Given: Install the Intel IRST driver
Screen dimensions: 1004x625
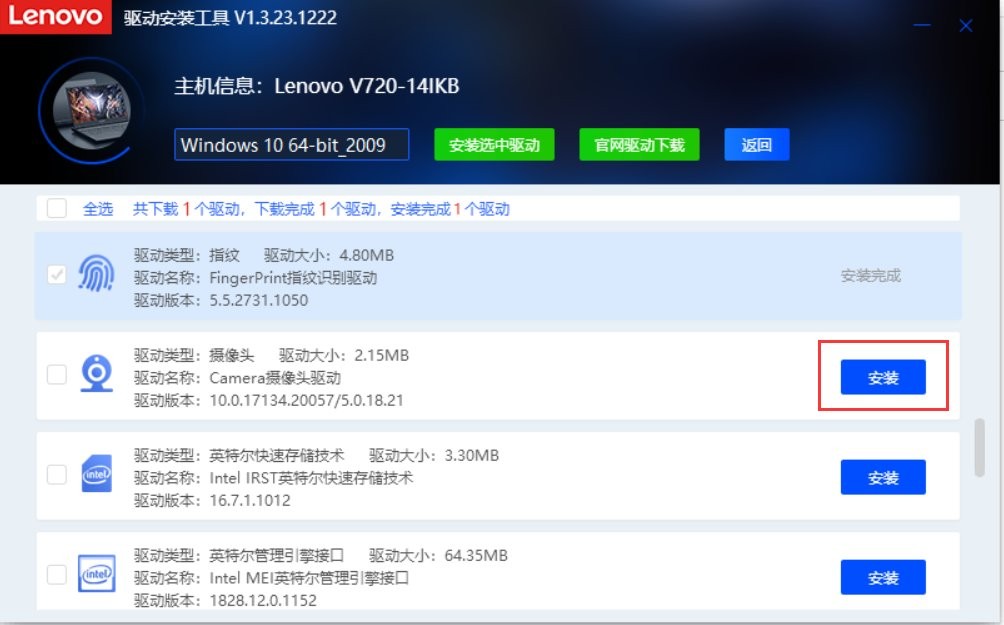Looking at the screenshot, I should 883,477.
